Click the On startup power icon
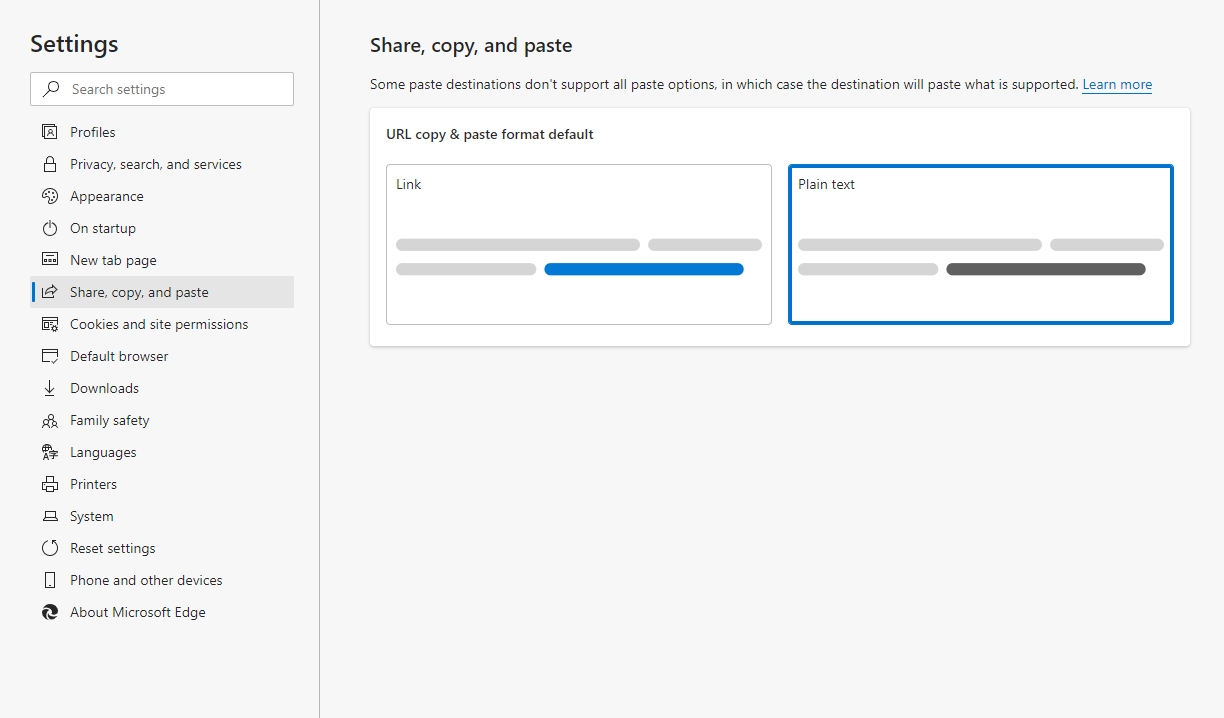The width and height of the screenshot is (1224, 718). point(50,228)
